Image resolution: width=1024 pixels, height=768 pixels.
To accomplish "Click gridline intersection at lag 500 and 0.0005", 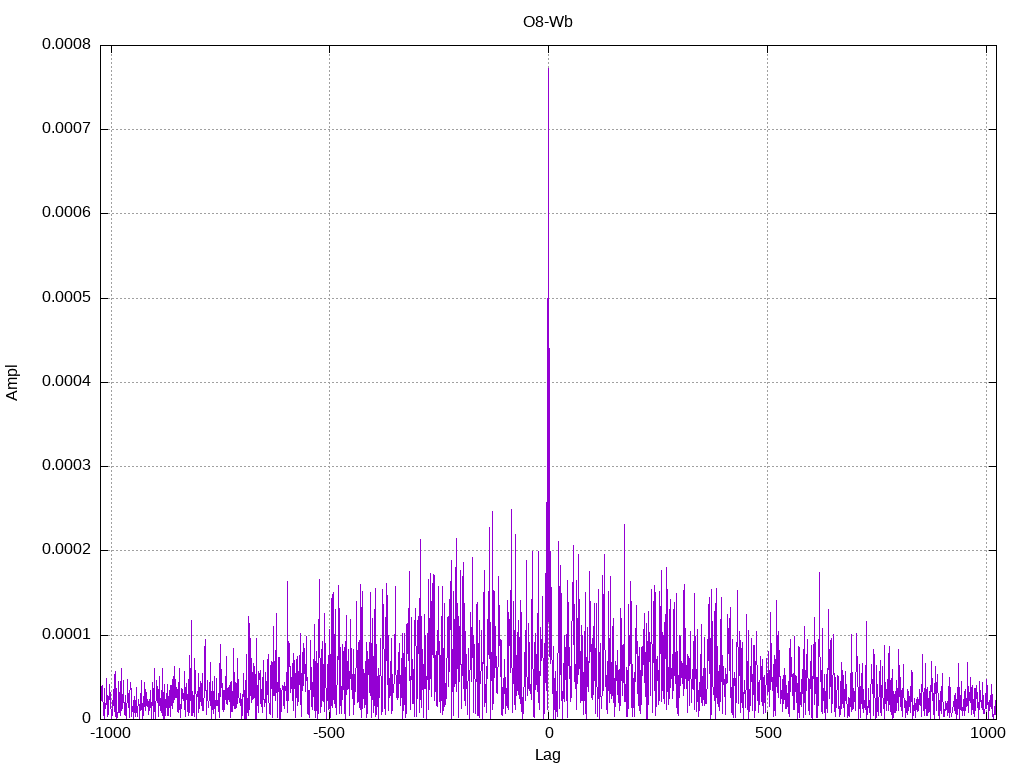I will click(767, 298).
